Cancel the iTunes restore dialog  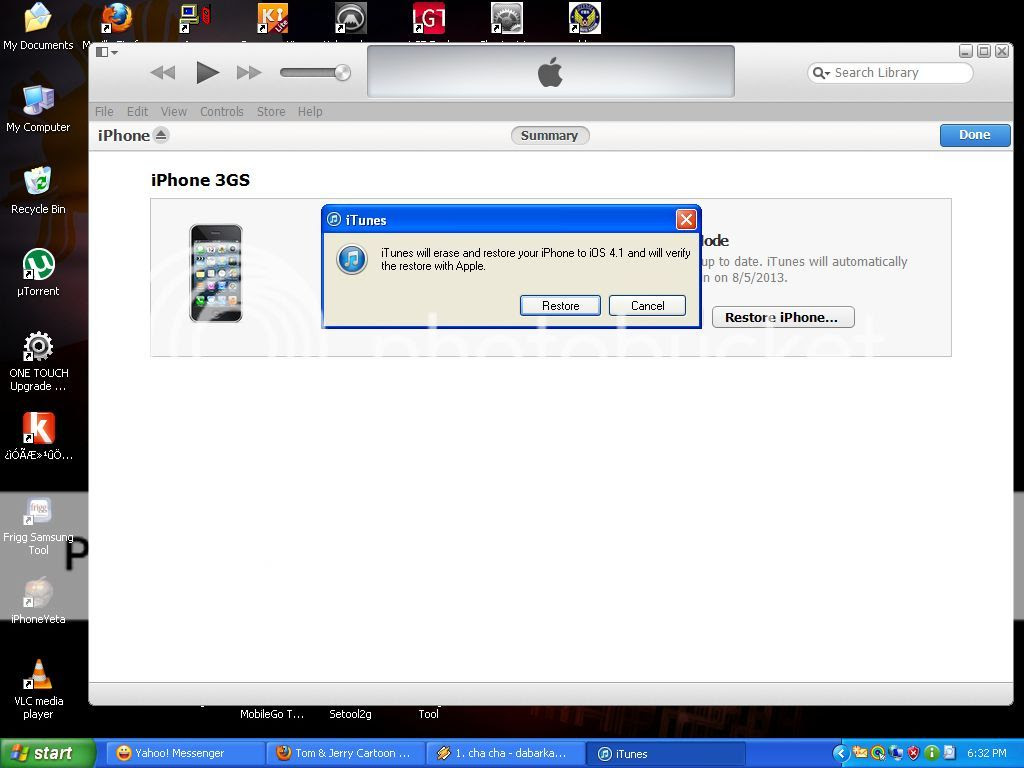click(x=647, y=306)
